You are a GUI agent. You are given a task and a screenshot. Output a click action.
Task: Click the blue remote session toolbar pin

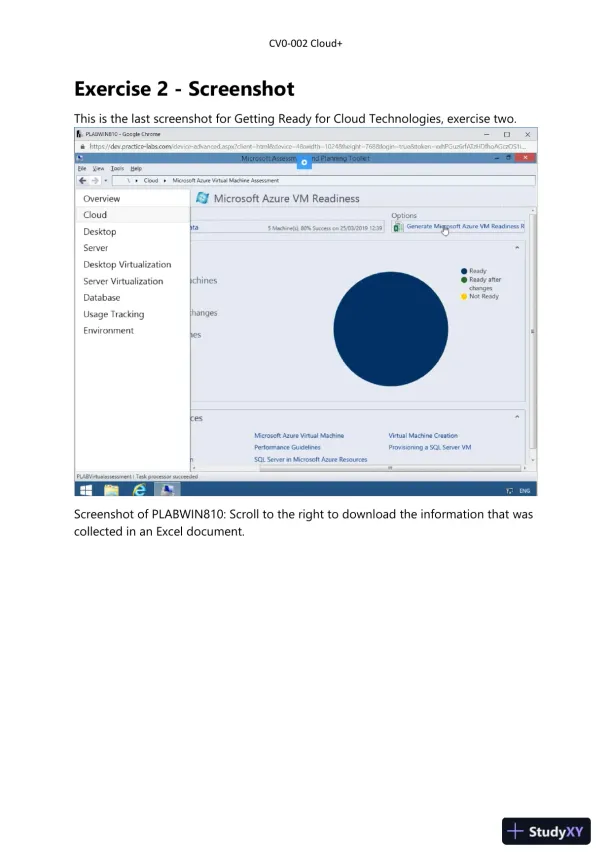(305, 162)
